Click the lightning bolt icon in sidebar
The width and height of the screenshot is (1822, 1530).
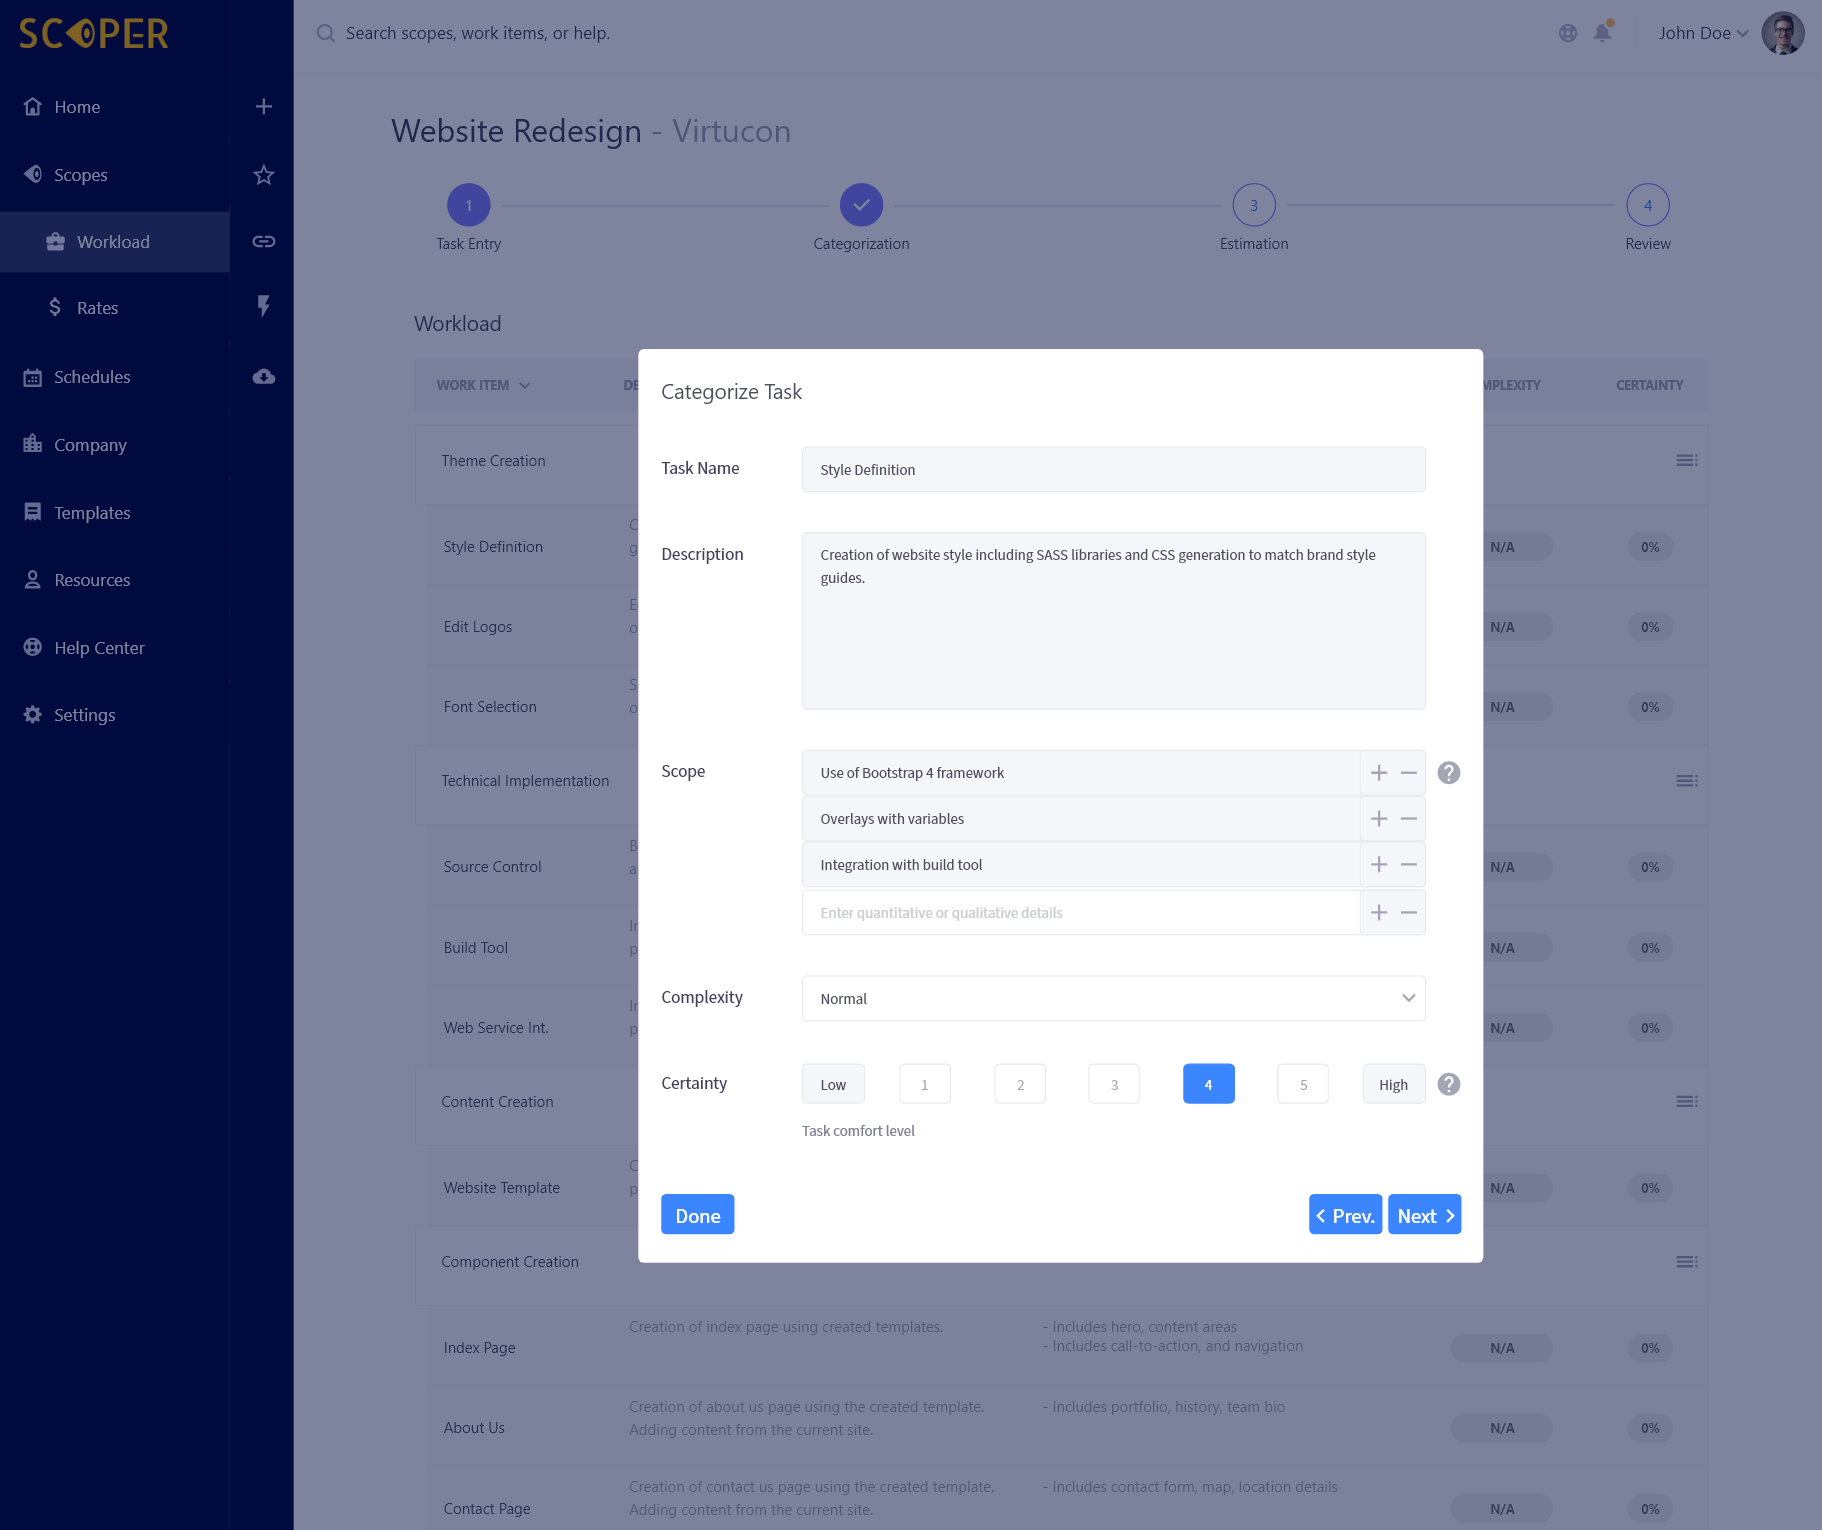tap(263, 306)
